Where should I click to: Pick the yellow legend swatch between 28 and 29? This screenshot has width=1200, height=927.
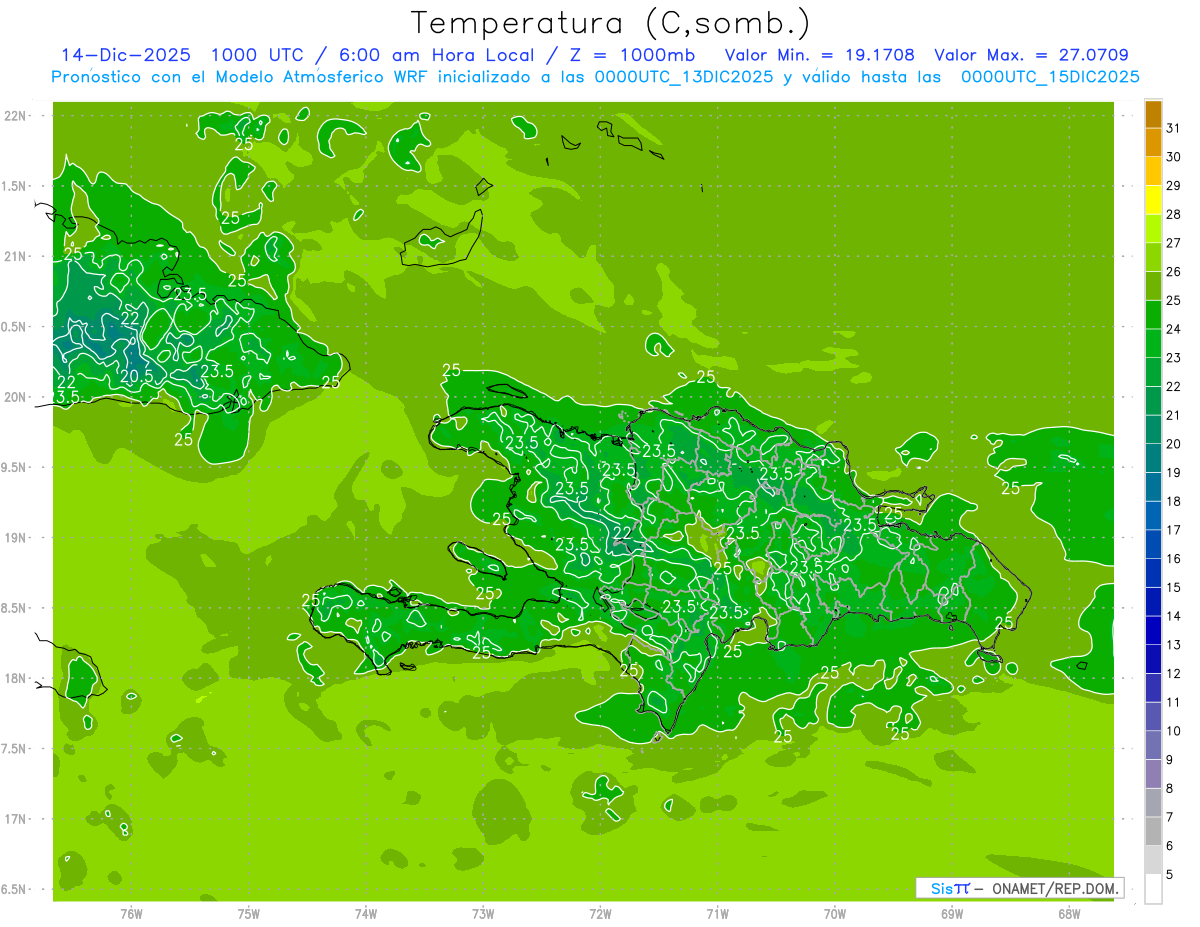(1154, 200)
